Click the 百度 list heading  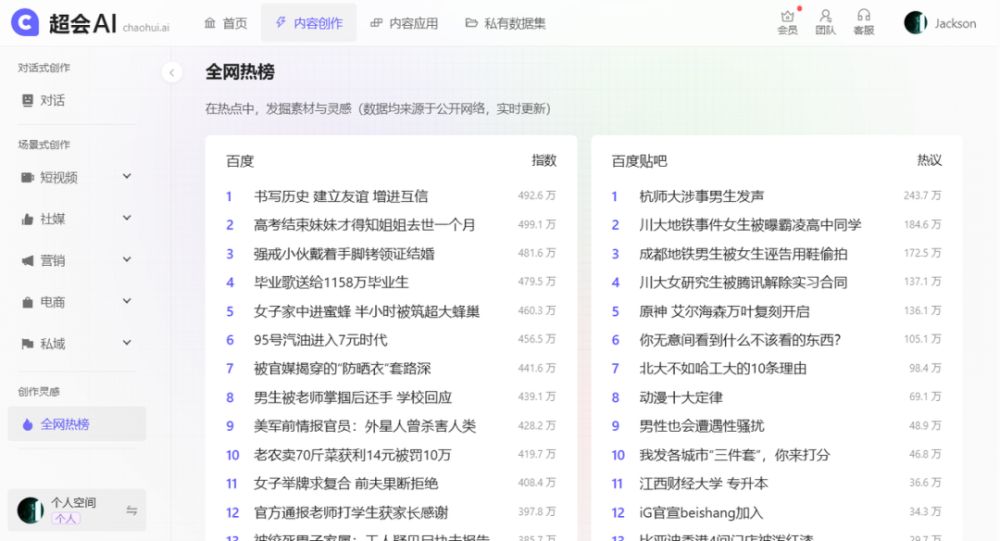point(240,161)
